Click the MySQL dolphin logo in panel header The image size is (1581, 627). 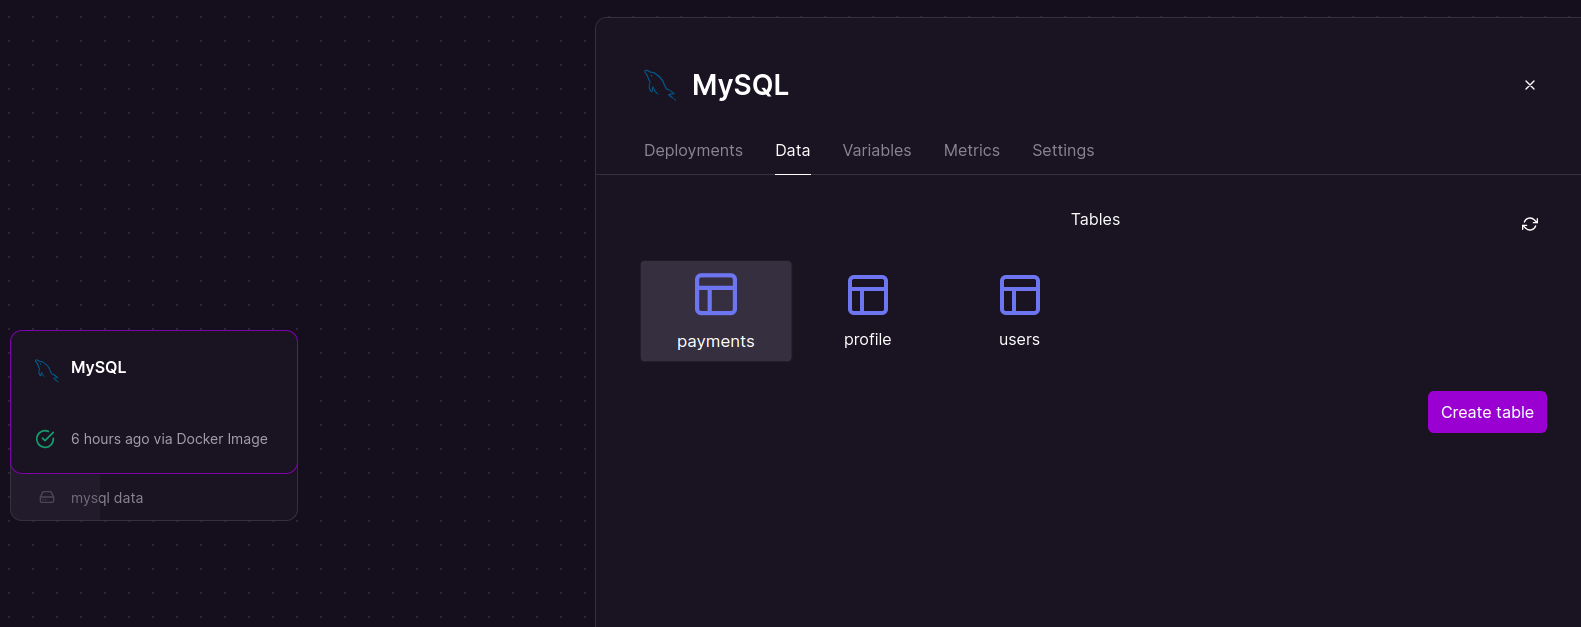(x=659, y=85)
